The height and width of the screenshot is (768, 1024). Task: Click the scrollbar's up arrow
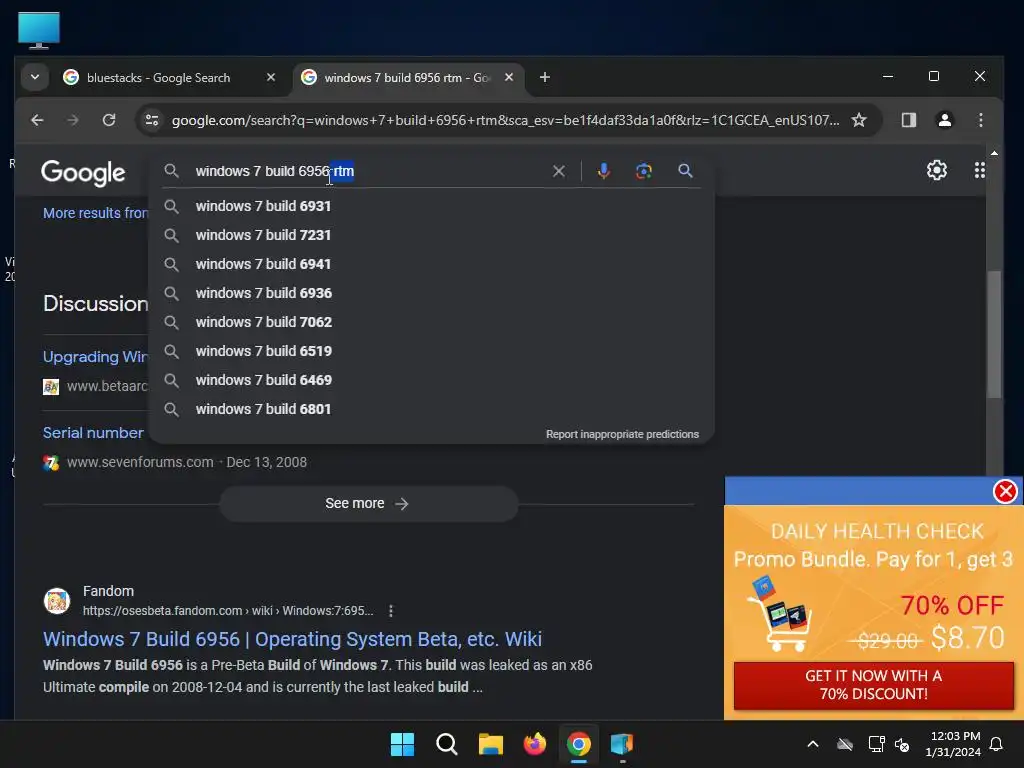pos(994,153)
